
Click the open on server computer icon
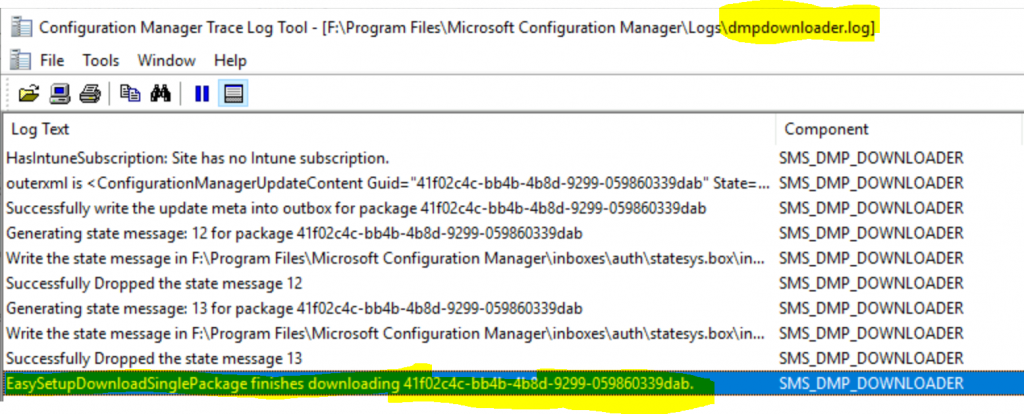[60, 94]
